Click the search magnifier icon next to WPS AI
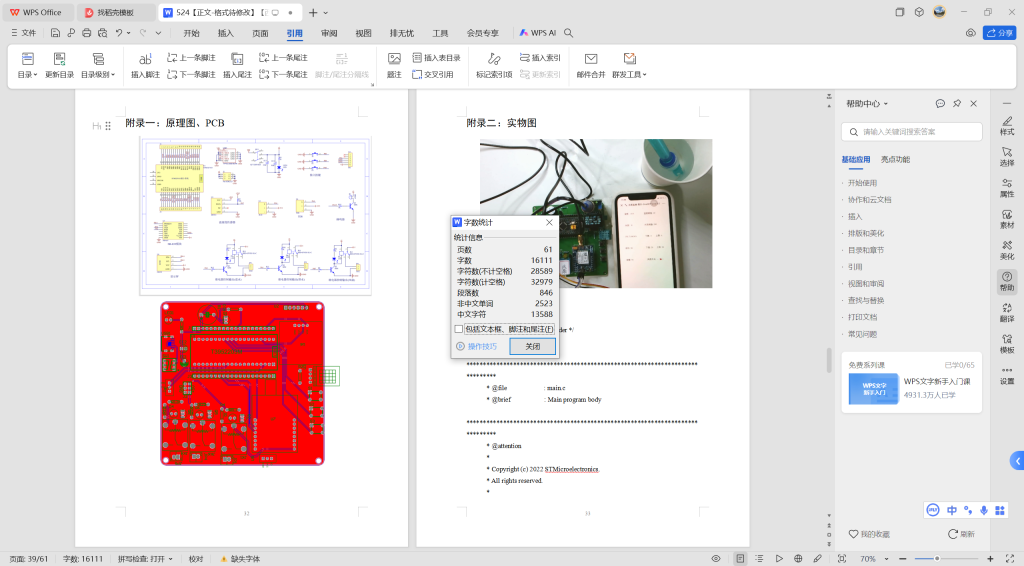The image size is (1024, 566). point(568,33)
